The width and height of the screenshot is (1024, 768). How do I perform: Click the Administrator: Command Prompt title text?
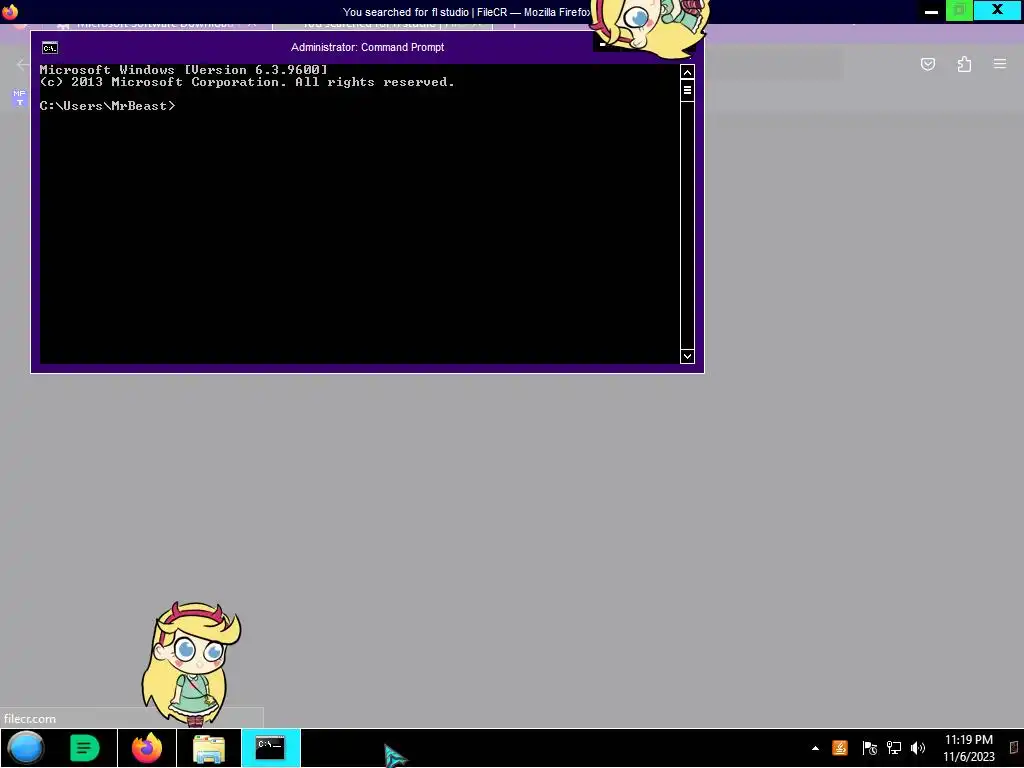[368, 47]
